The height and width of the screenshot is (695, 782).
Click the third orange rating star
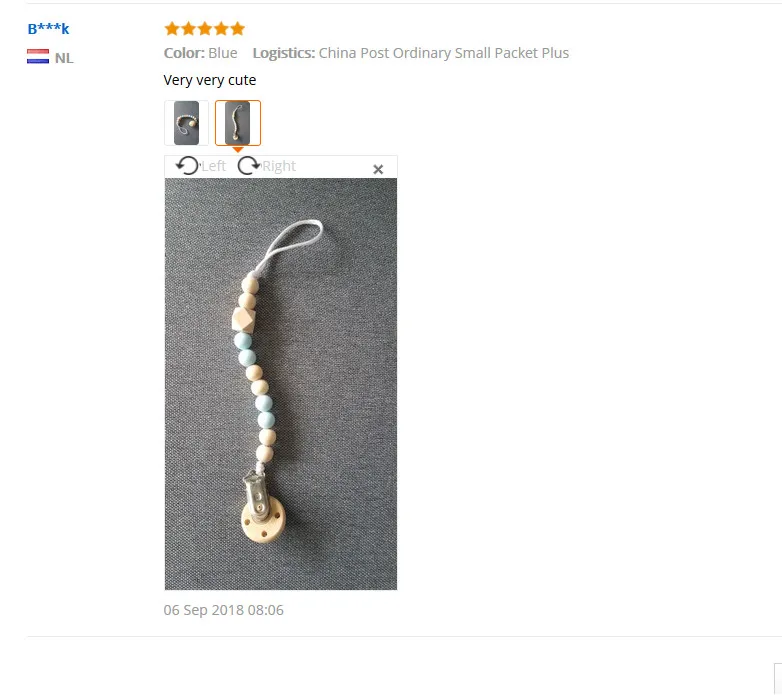click(x=204, y=28)
